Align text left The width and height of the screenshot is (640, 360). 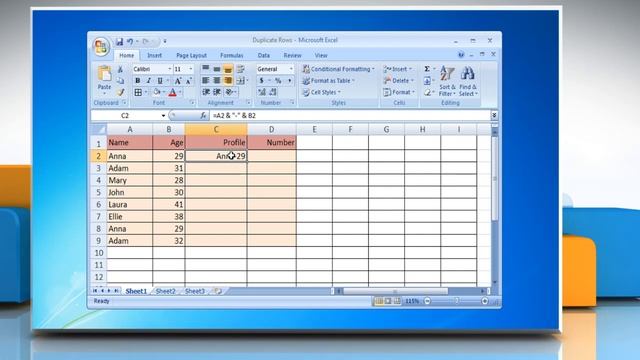coord(206,81)
